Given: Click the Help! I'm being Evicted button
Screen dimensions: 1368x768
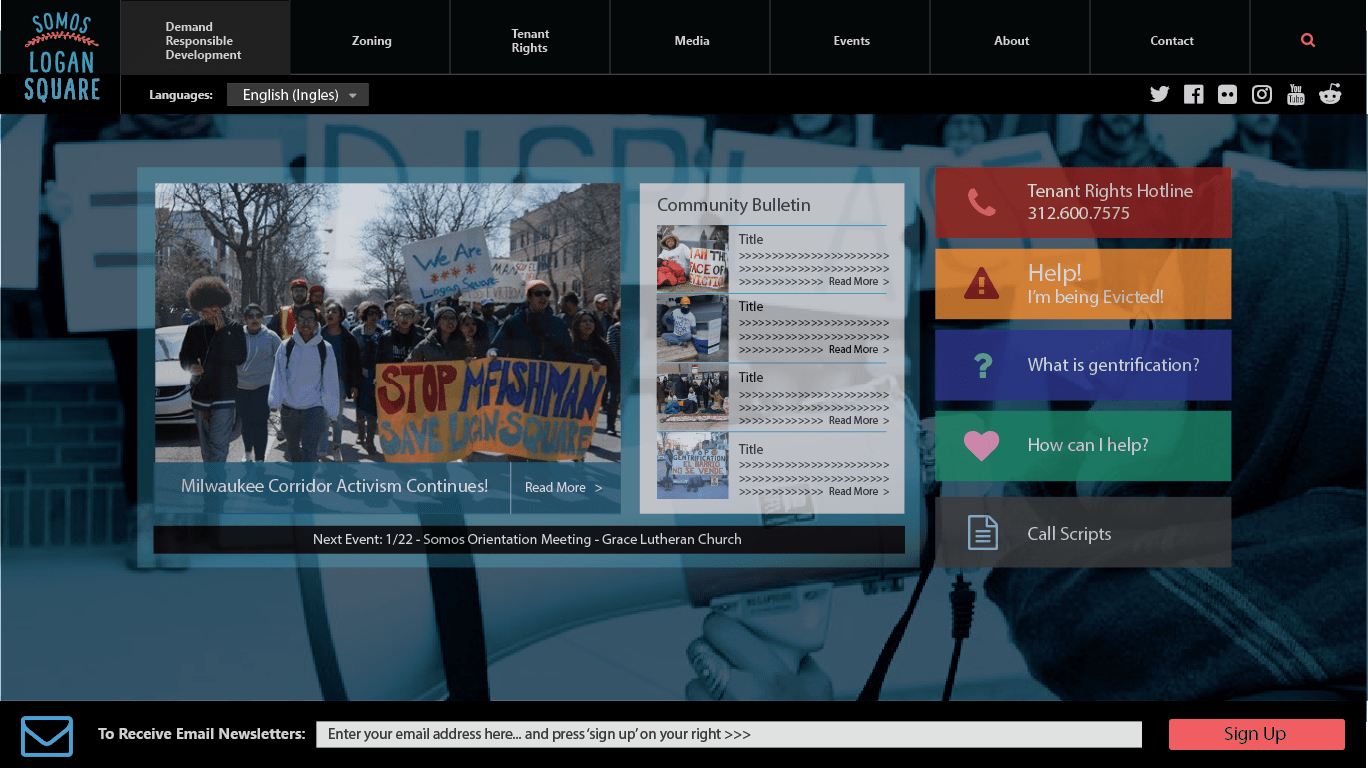Looking at the screenshot, I should 1083,284.
